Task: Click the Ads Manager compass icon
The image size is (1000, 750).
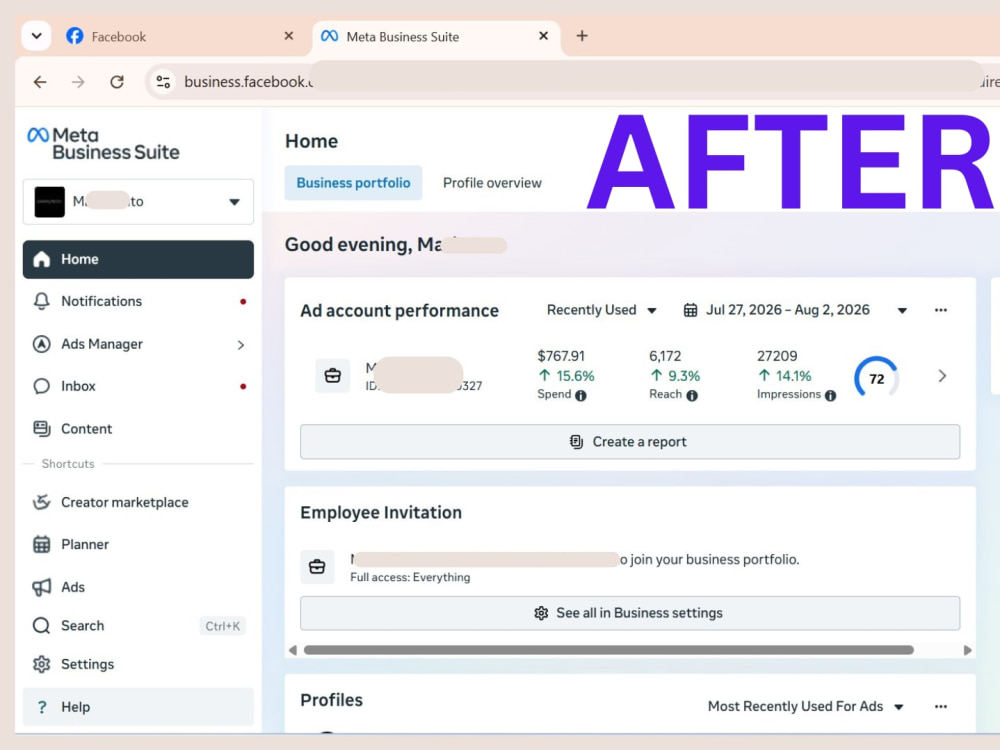Action: [41, 344]
